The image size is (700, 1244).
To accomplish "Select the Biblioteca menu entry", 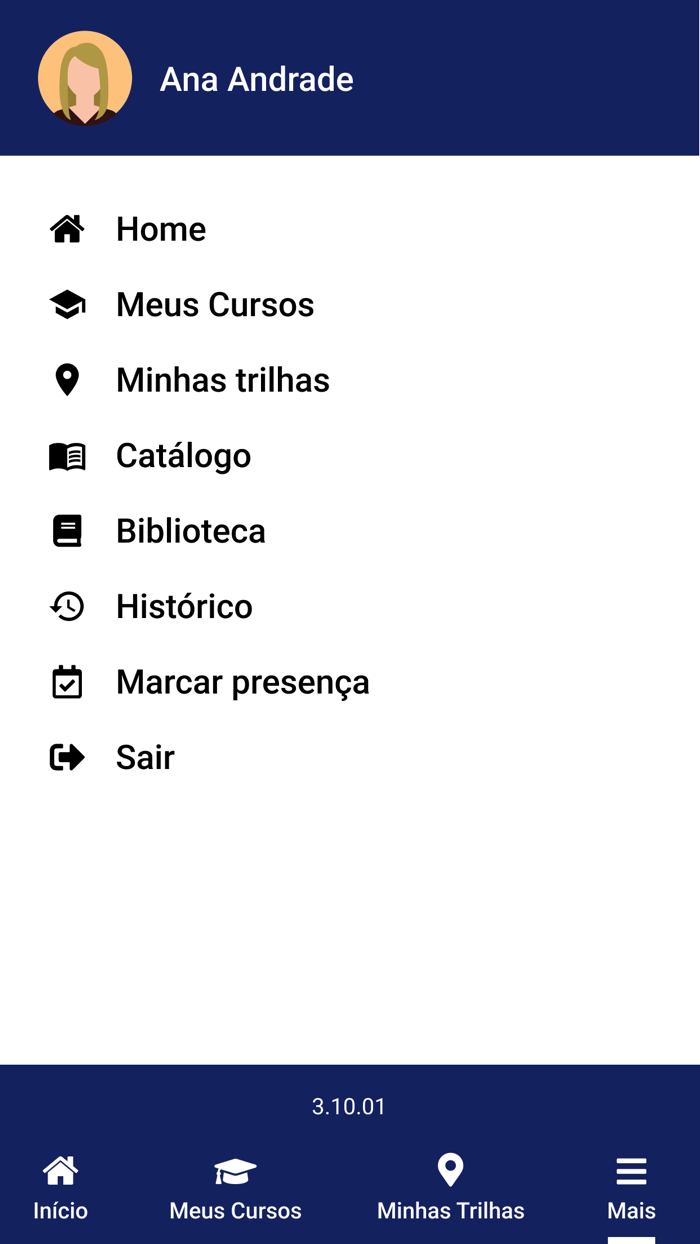I will tap(191, 530).
